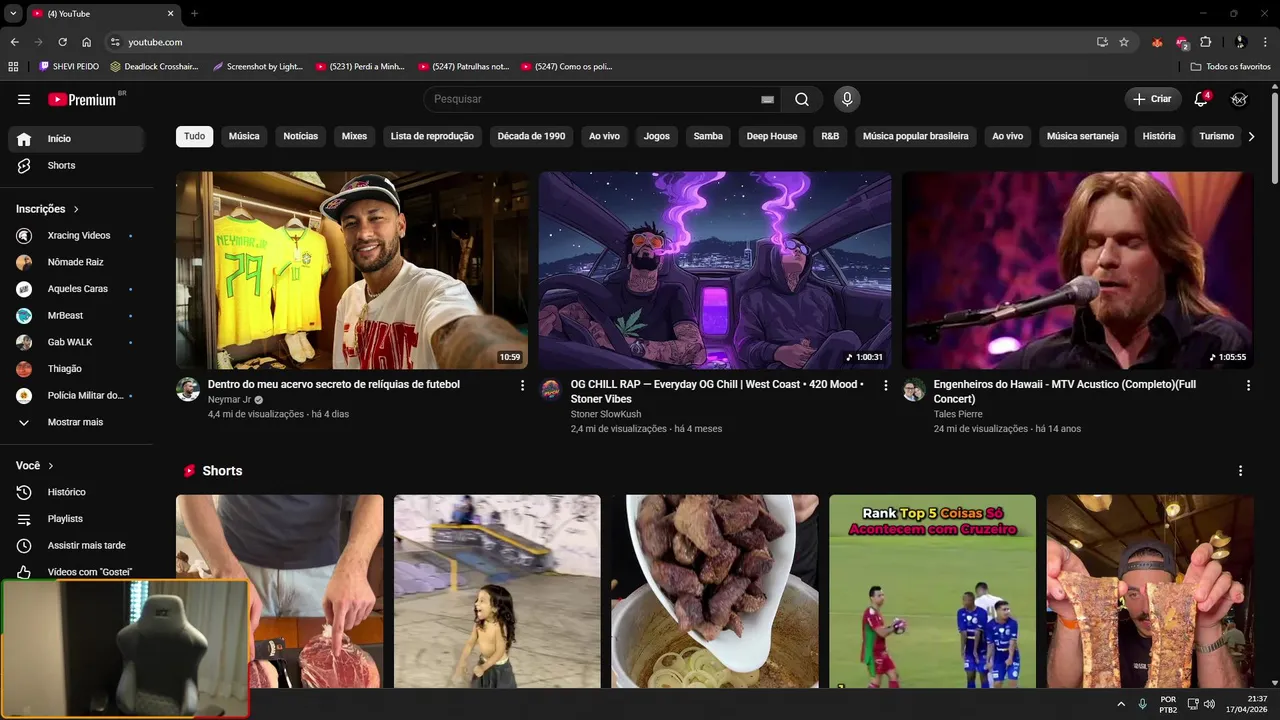Open the browser extensions puzzle icon
This screenshot has width=1280, height=720.
(x=1205, y=42)
